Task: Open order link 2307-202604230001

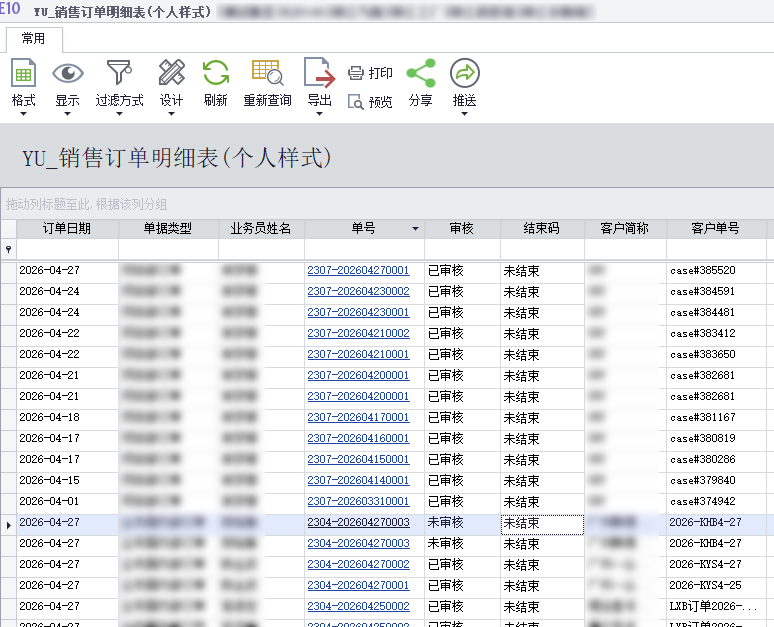Action: click(358, 313)
